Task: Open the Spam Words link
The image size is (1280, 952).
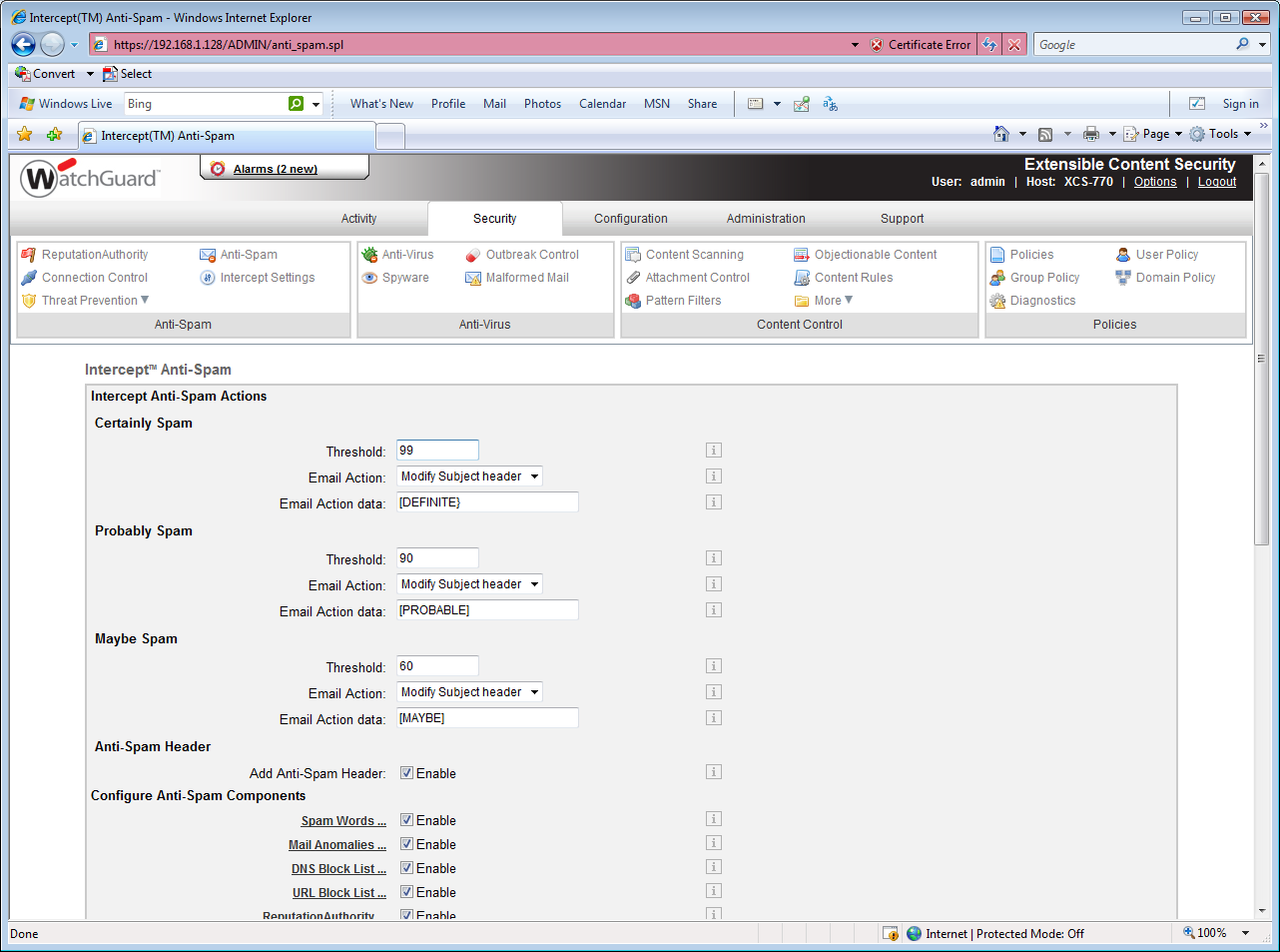Action: click(x=344, y=821)
